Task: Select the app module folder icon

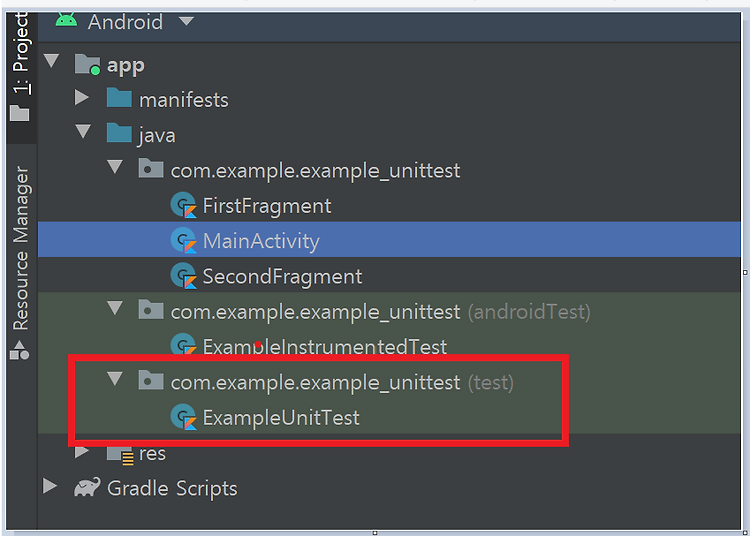Action: (x=88, y=64)
